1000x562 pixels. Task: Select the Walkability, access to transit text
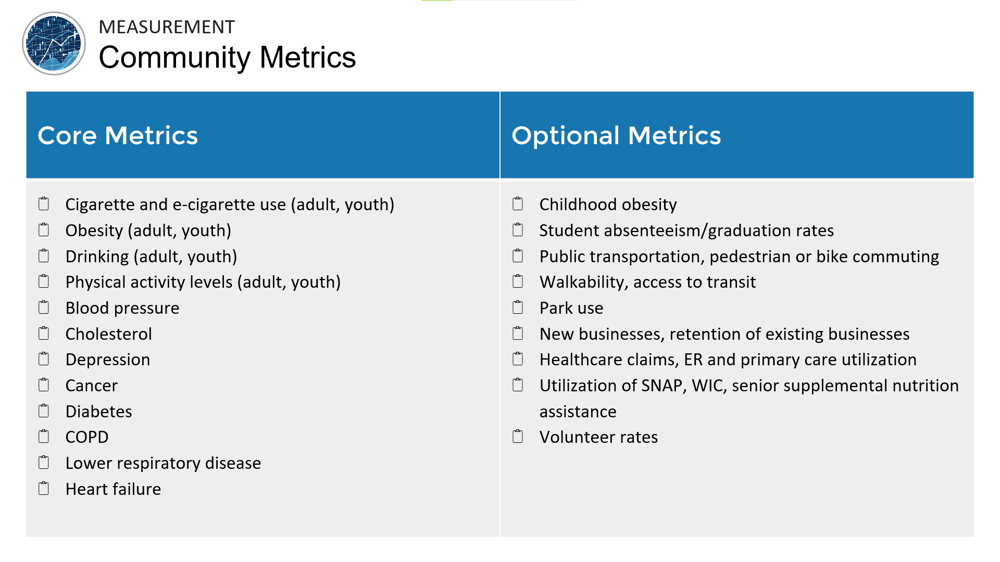click(x=647, y=282)
